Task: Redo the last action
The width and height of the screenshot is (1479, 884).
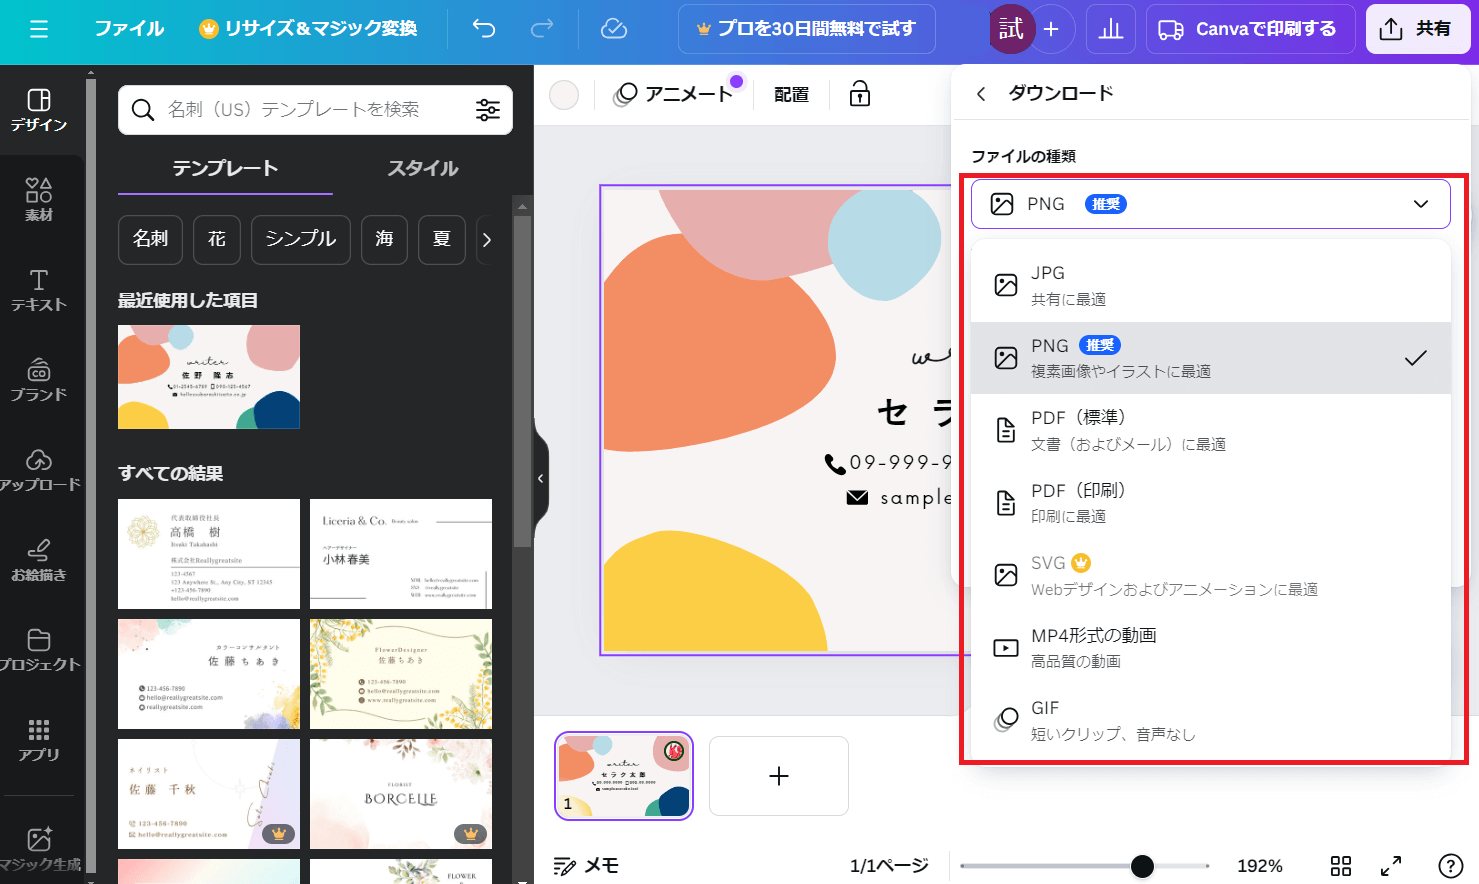Action: 542,29
